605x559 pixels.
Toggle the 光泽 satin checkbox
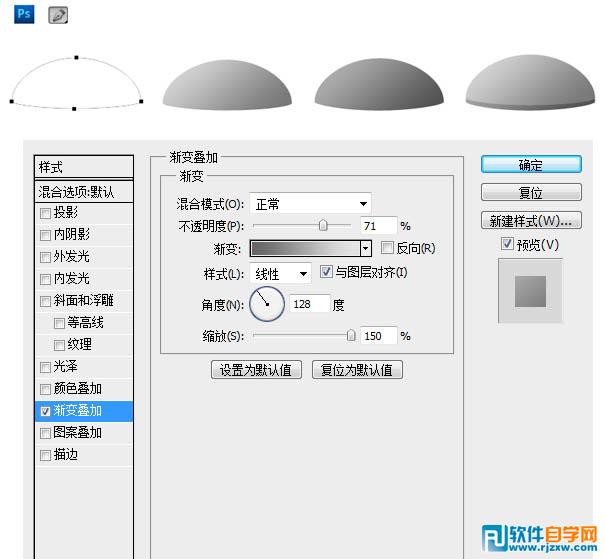[45, 367]
